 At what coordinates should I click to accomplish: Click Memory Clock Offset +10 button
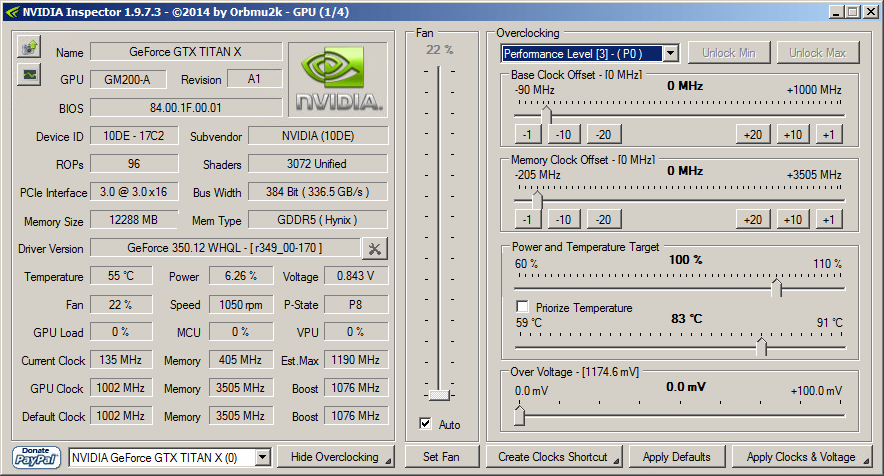tap(793, 219)
